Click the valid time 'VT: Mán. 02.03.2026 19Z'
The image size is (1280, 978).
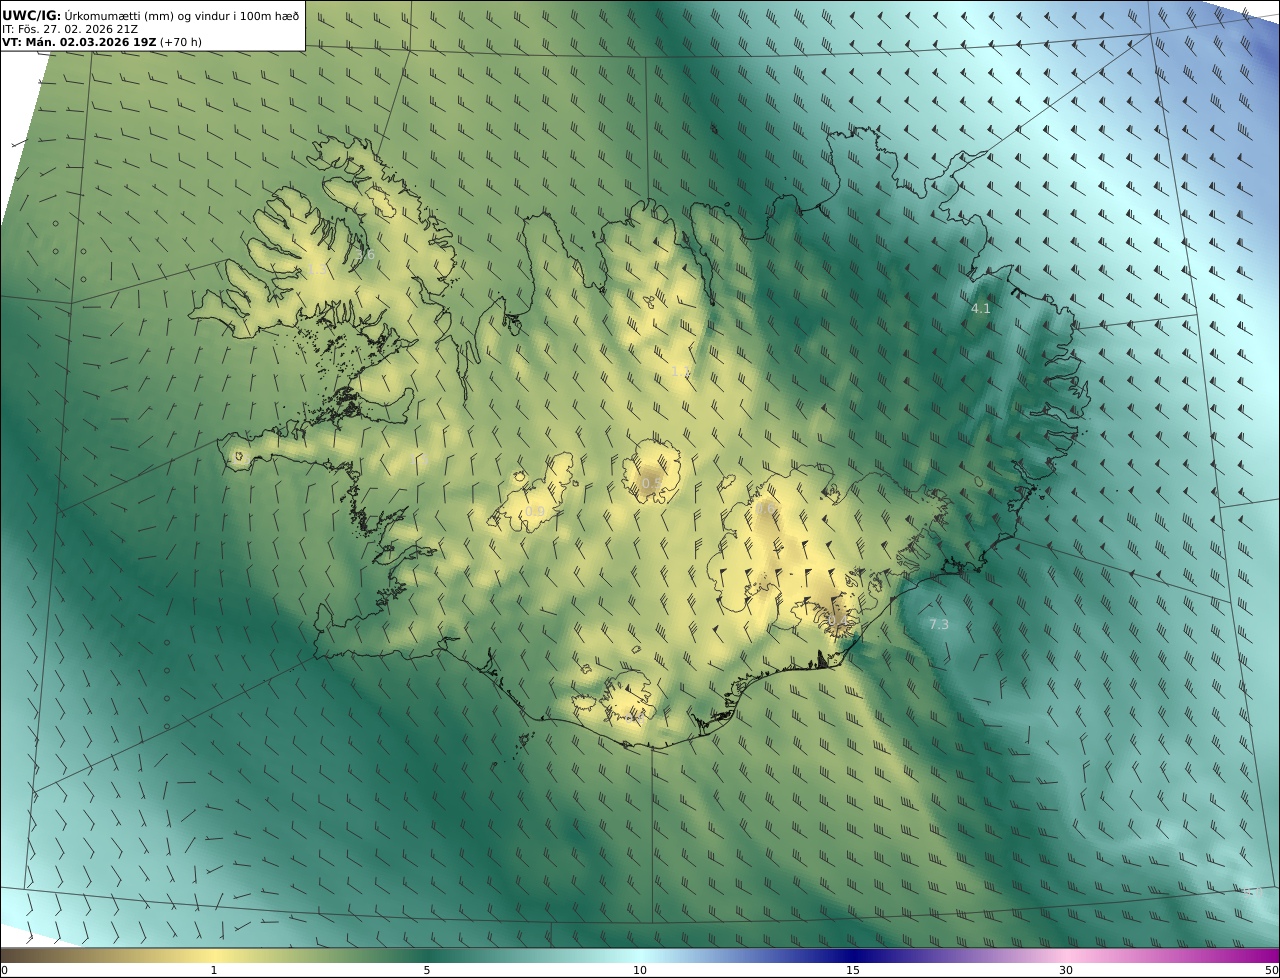80,43
